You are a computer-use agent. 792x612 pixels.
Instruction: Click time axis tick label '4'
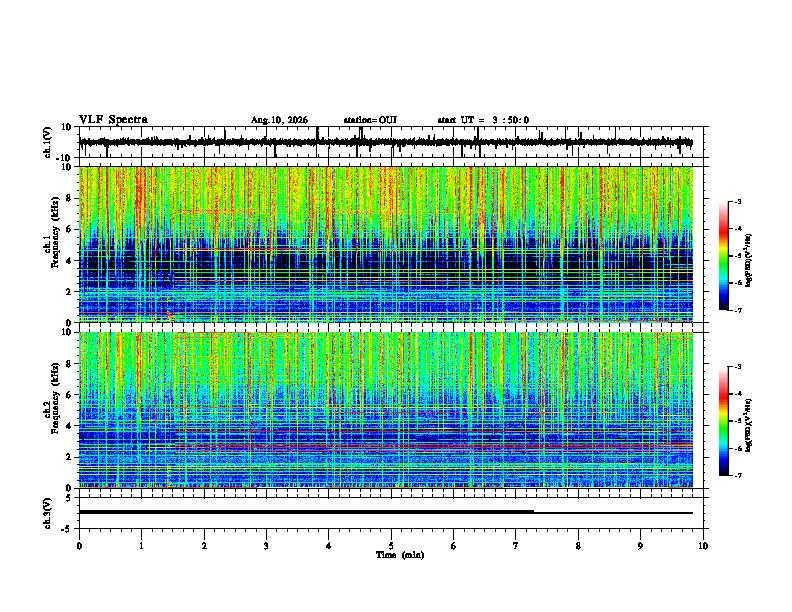click(x=329, y=546)
